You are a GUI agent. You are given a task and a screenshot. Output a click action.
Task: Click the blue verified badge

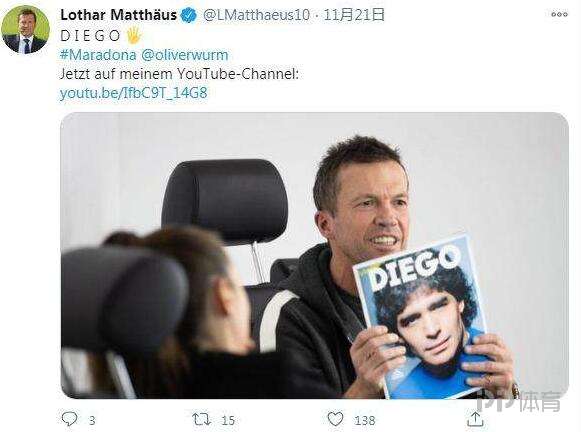[189, 15]
